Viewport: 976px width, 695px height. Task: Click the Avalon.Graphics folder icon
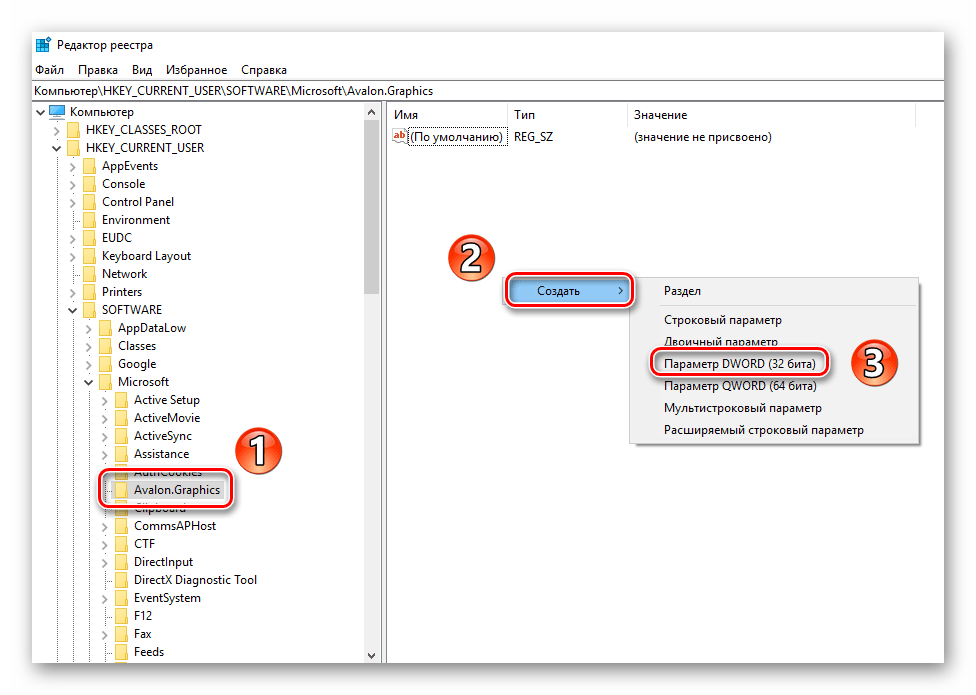121,490
